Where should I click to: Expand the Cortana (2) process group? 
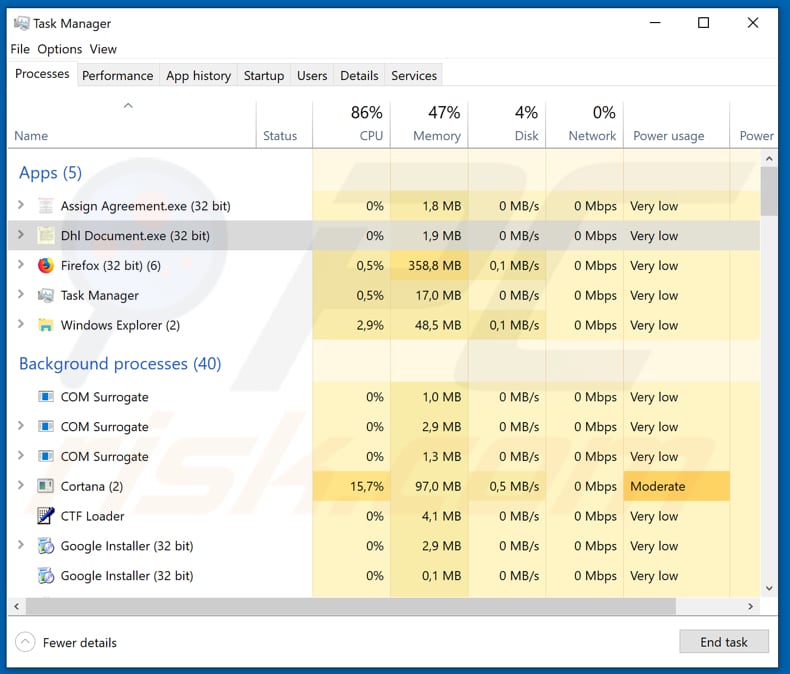click(x=21, y=485)
